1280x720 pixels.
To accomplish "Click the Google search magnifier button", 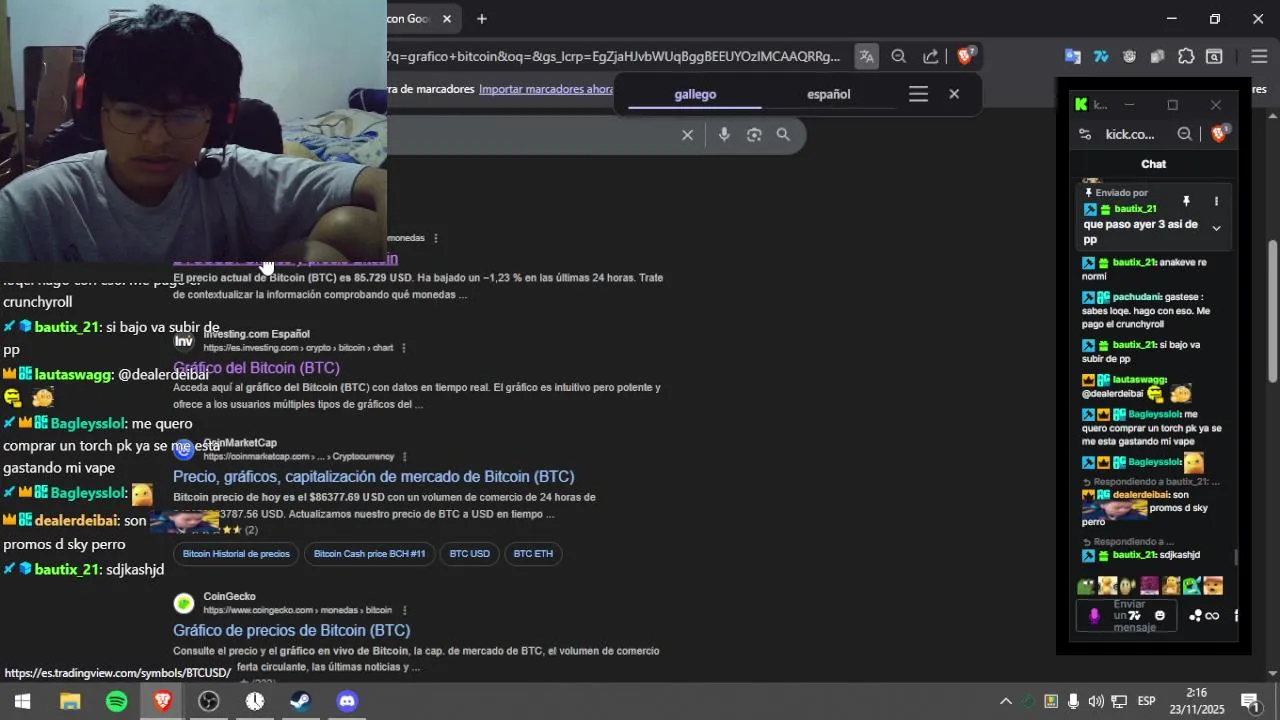I will pos(783,135).
